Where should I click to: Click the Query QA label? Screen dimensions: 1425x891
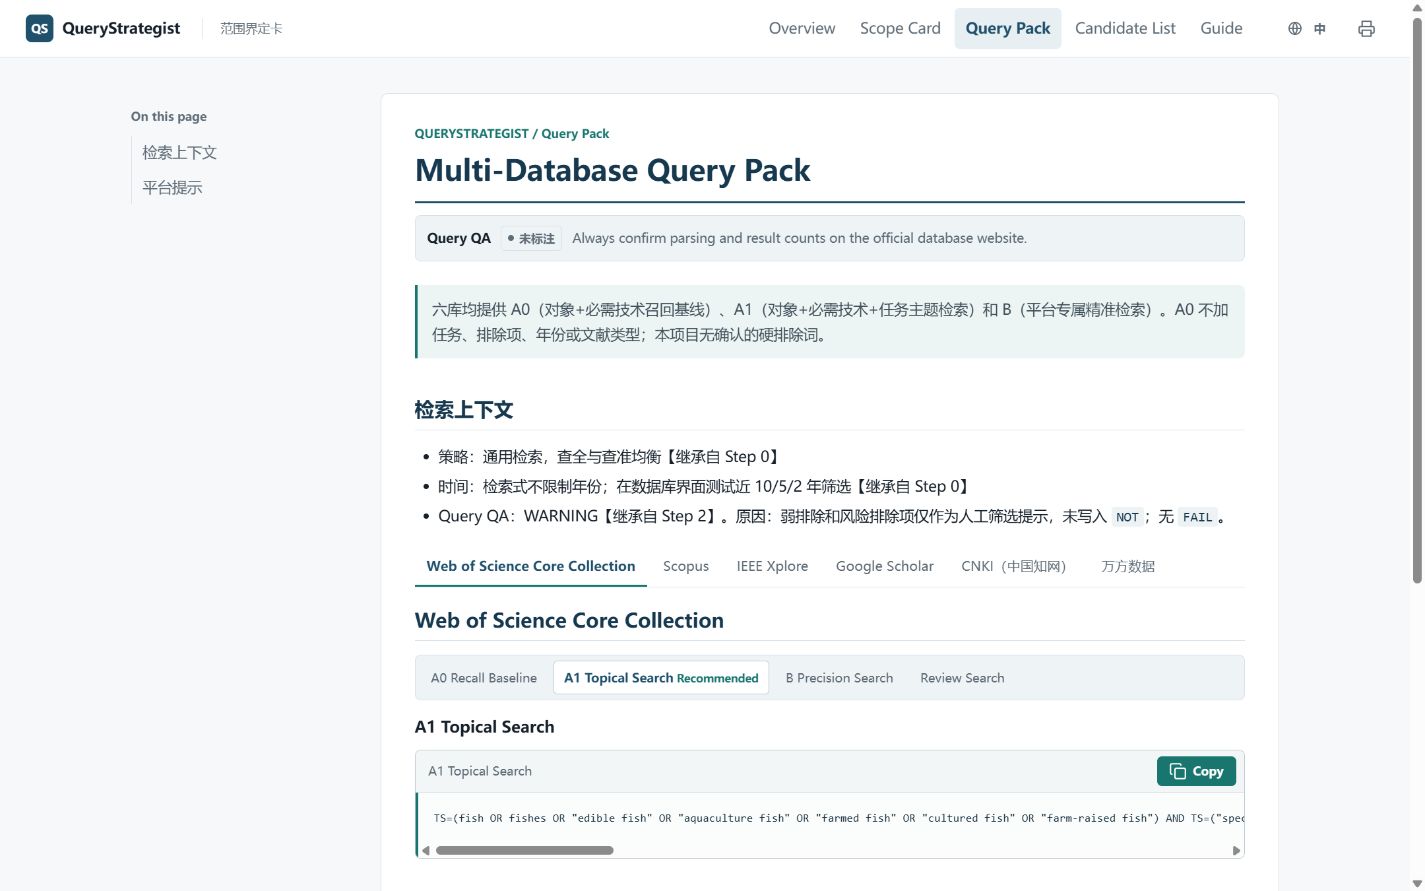459,238
